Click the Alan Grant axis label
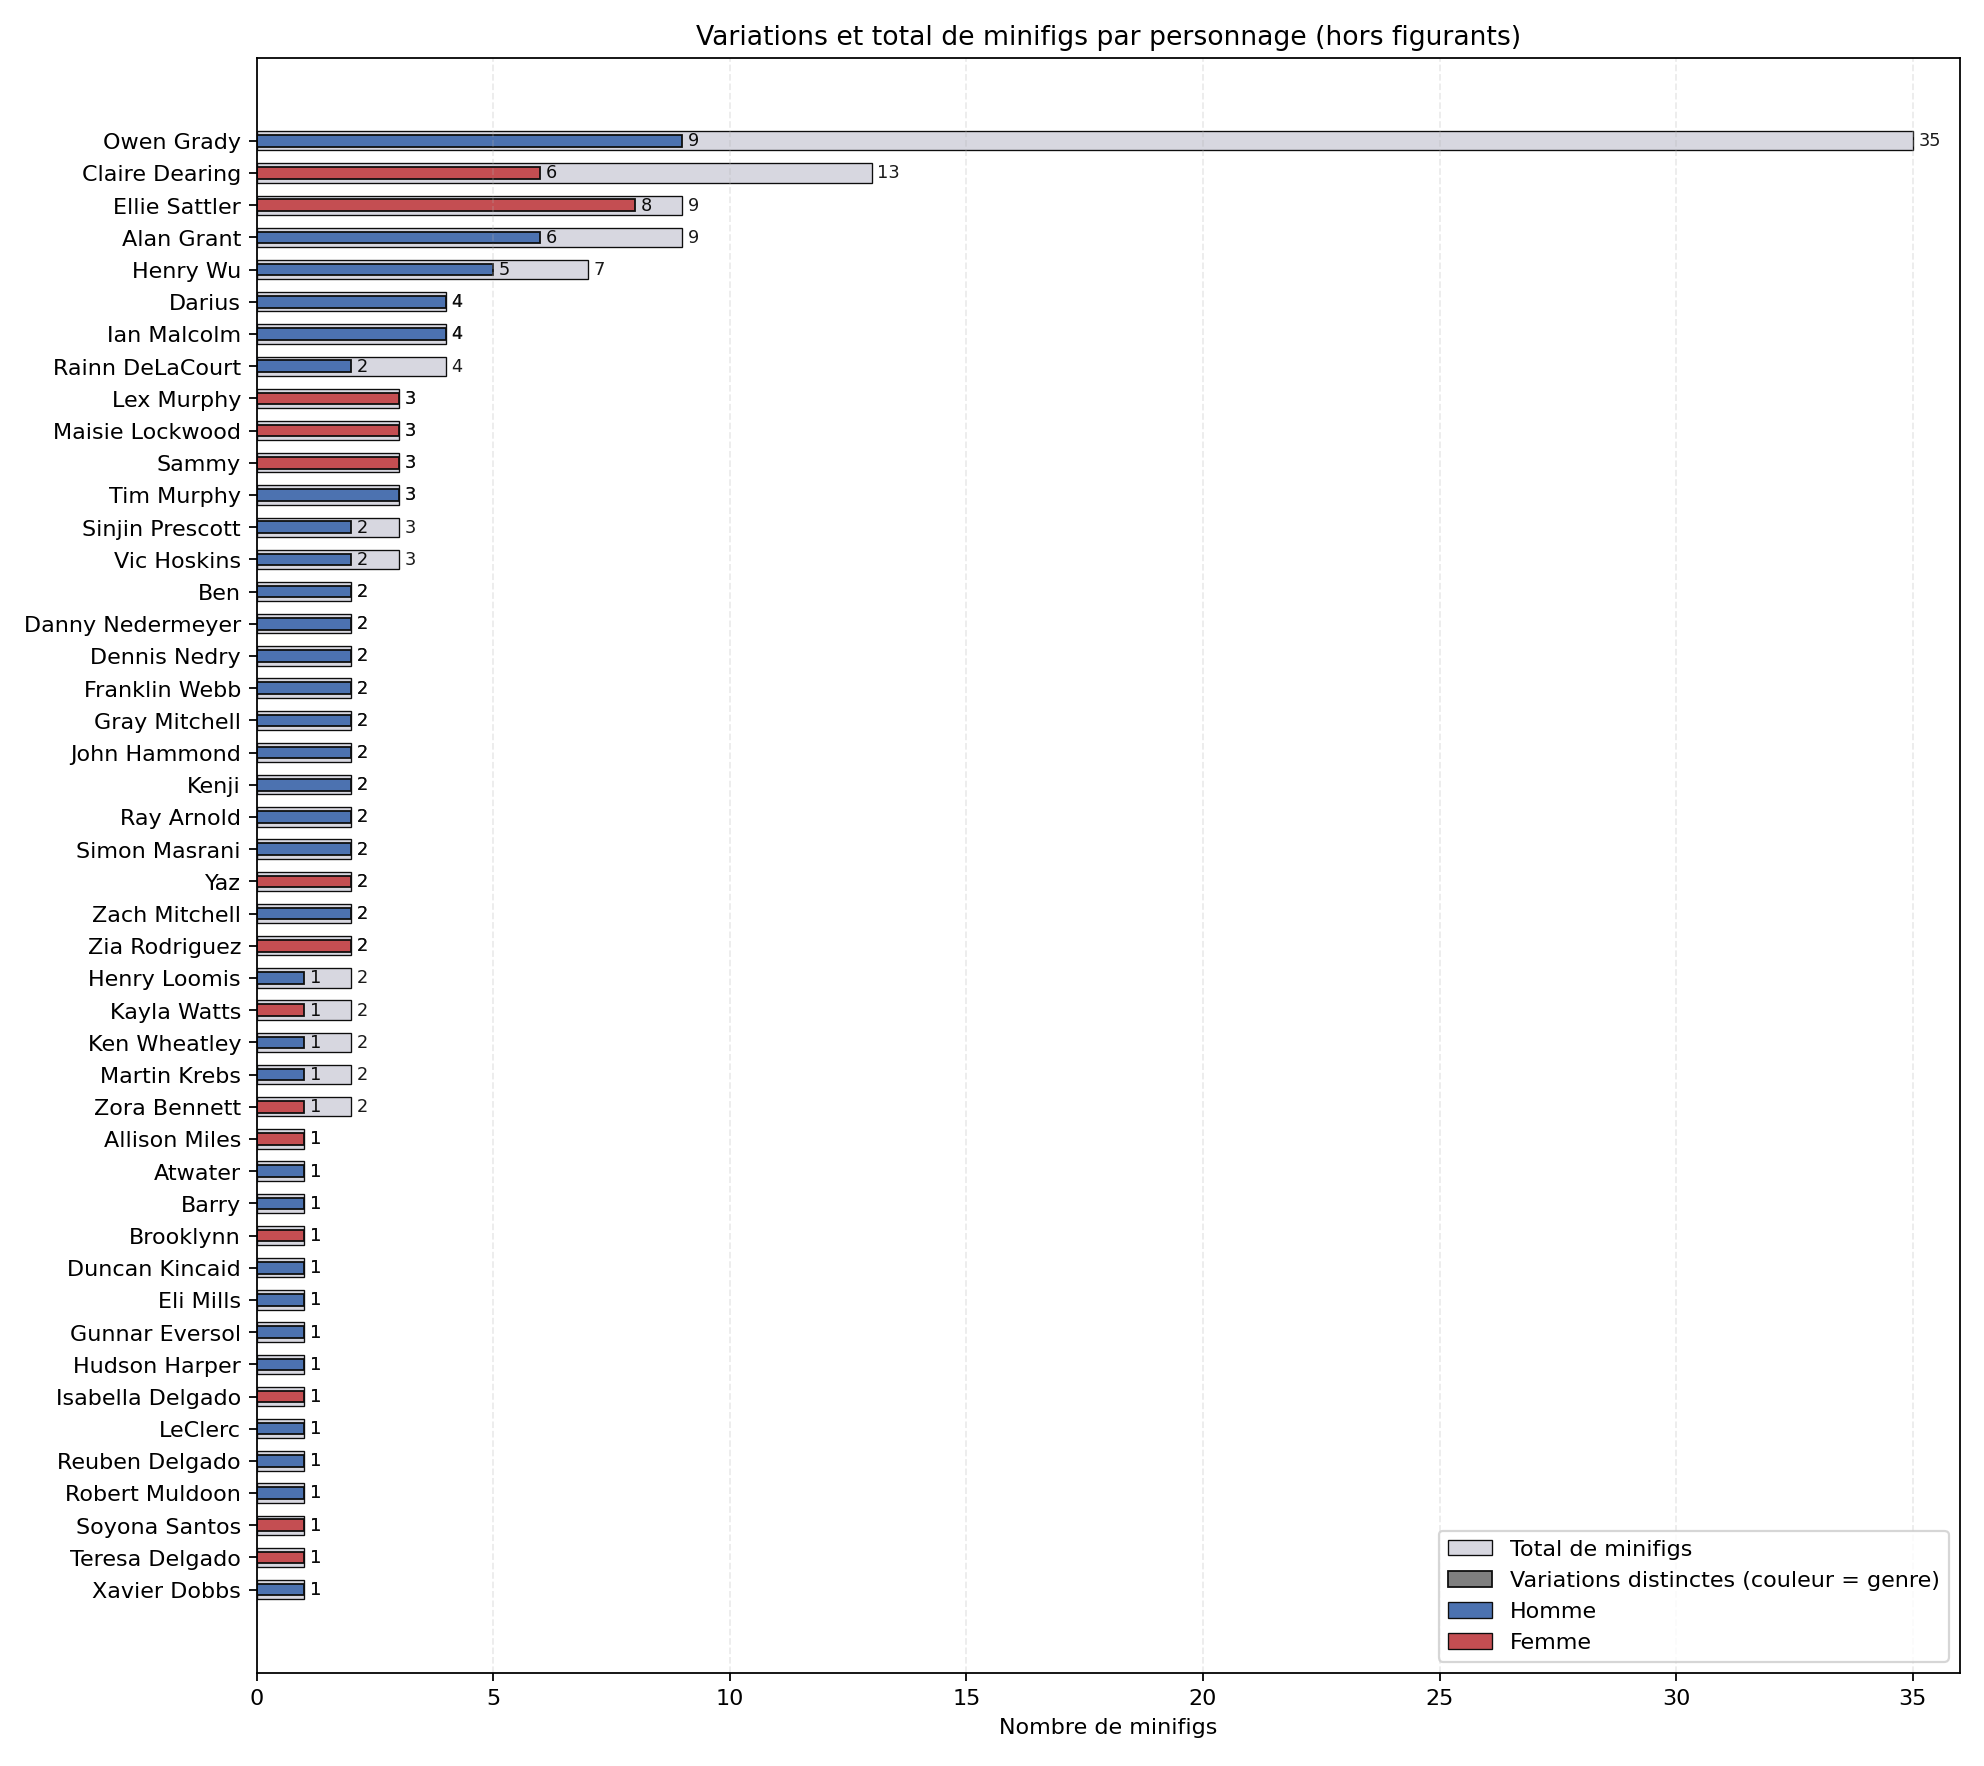1984x1766 pixels. tap(181, 239)
